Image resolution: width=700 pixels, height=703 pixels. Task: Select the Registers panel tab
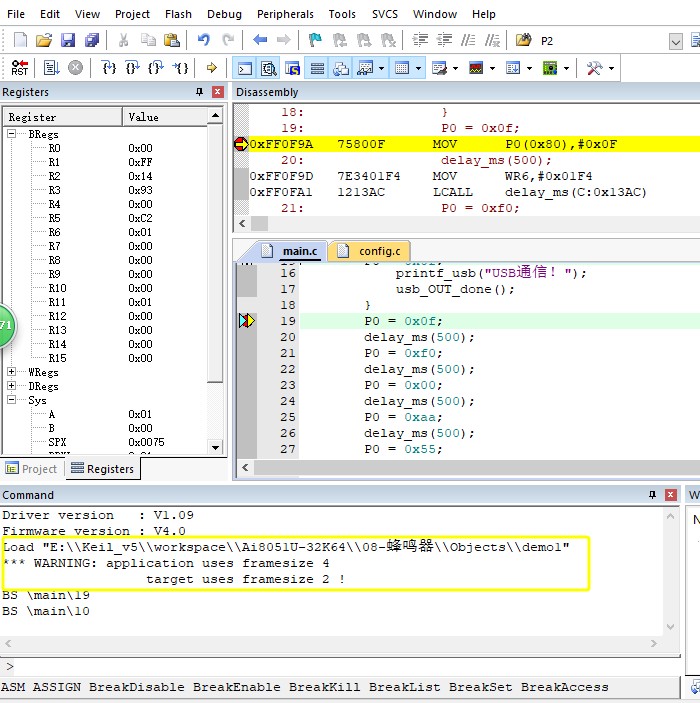click(103, 469)
